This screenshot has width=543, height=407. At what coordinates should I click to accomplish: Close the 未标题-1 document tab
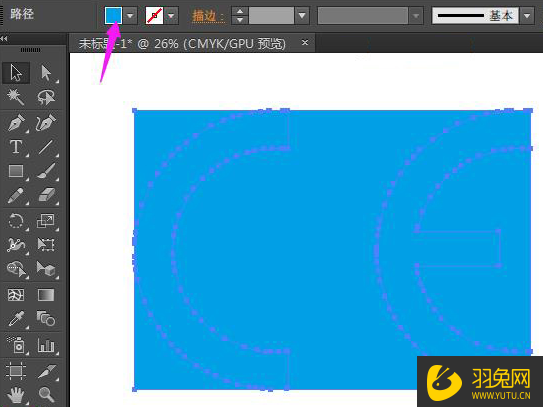(305, 43)
